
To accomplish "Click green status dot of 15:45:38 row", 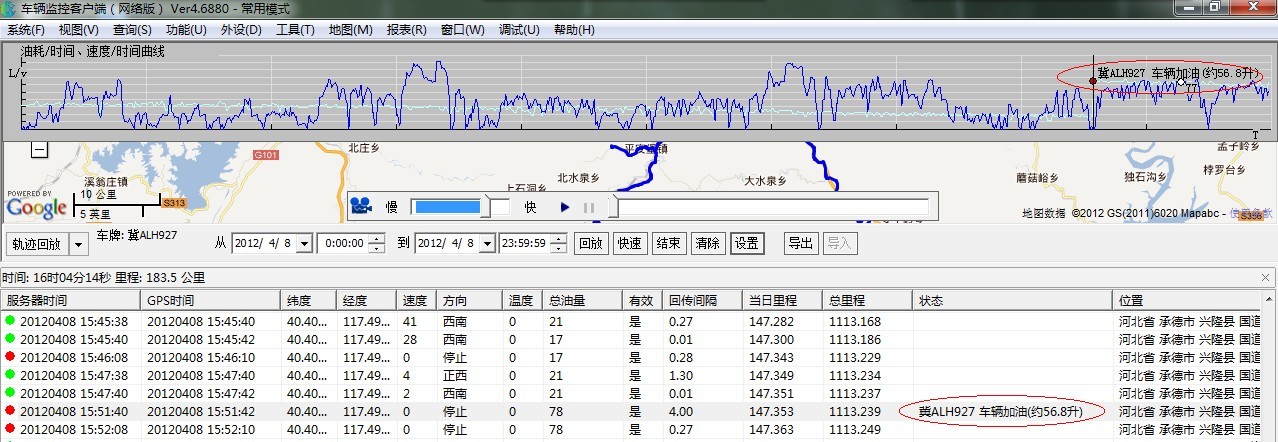I will point(10,321).
